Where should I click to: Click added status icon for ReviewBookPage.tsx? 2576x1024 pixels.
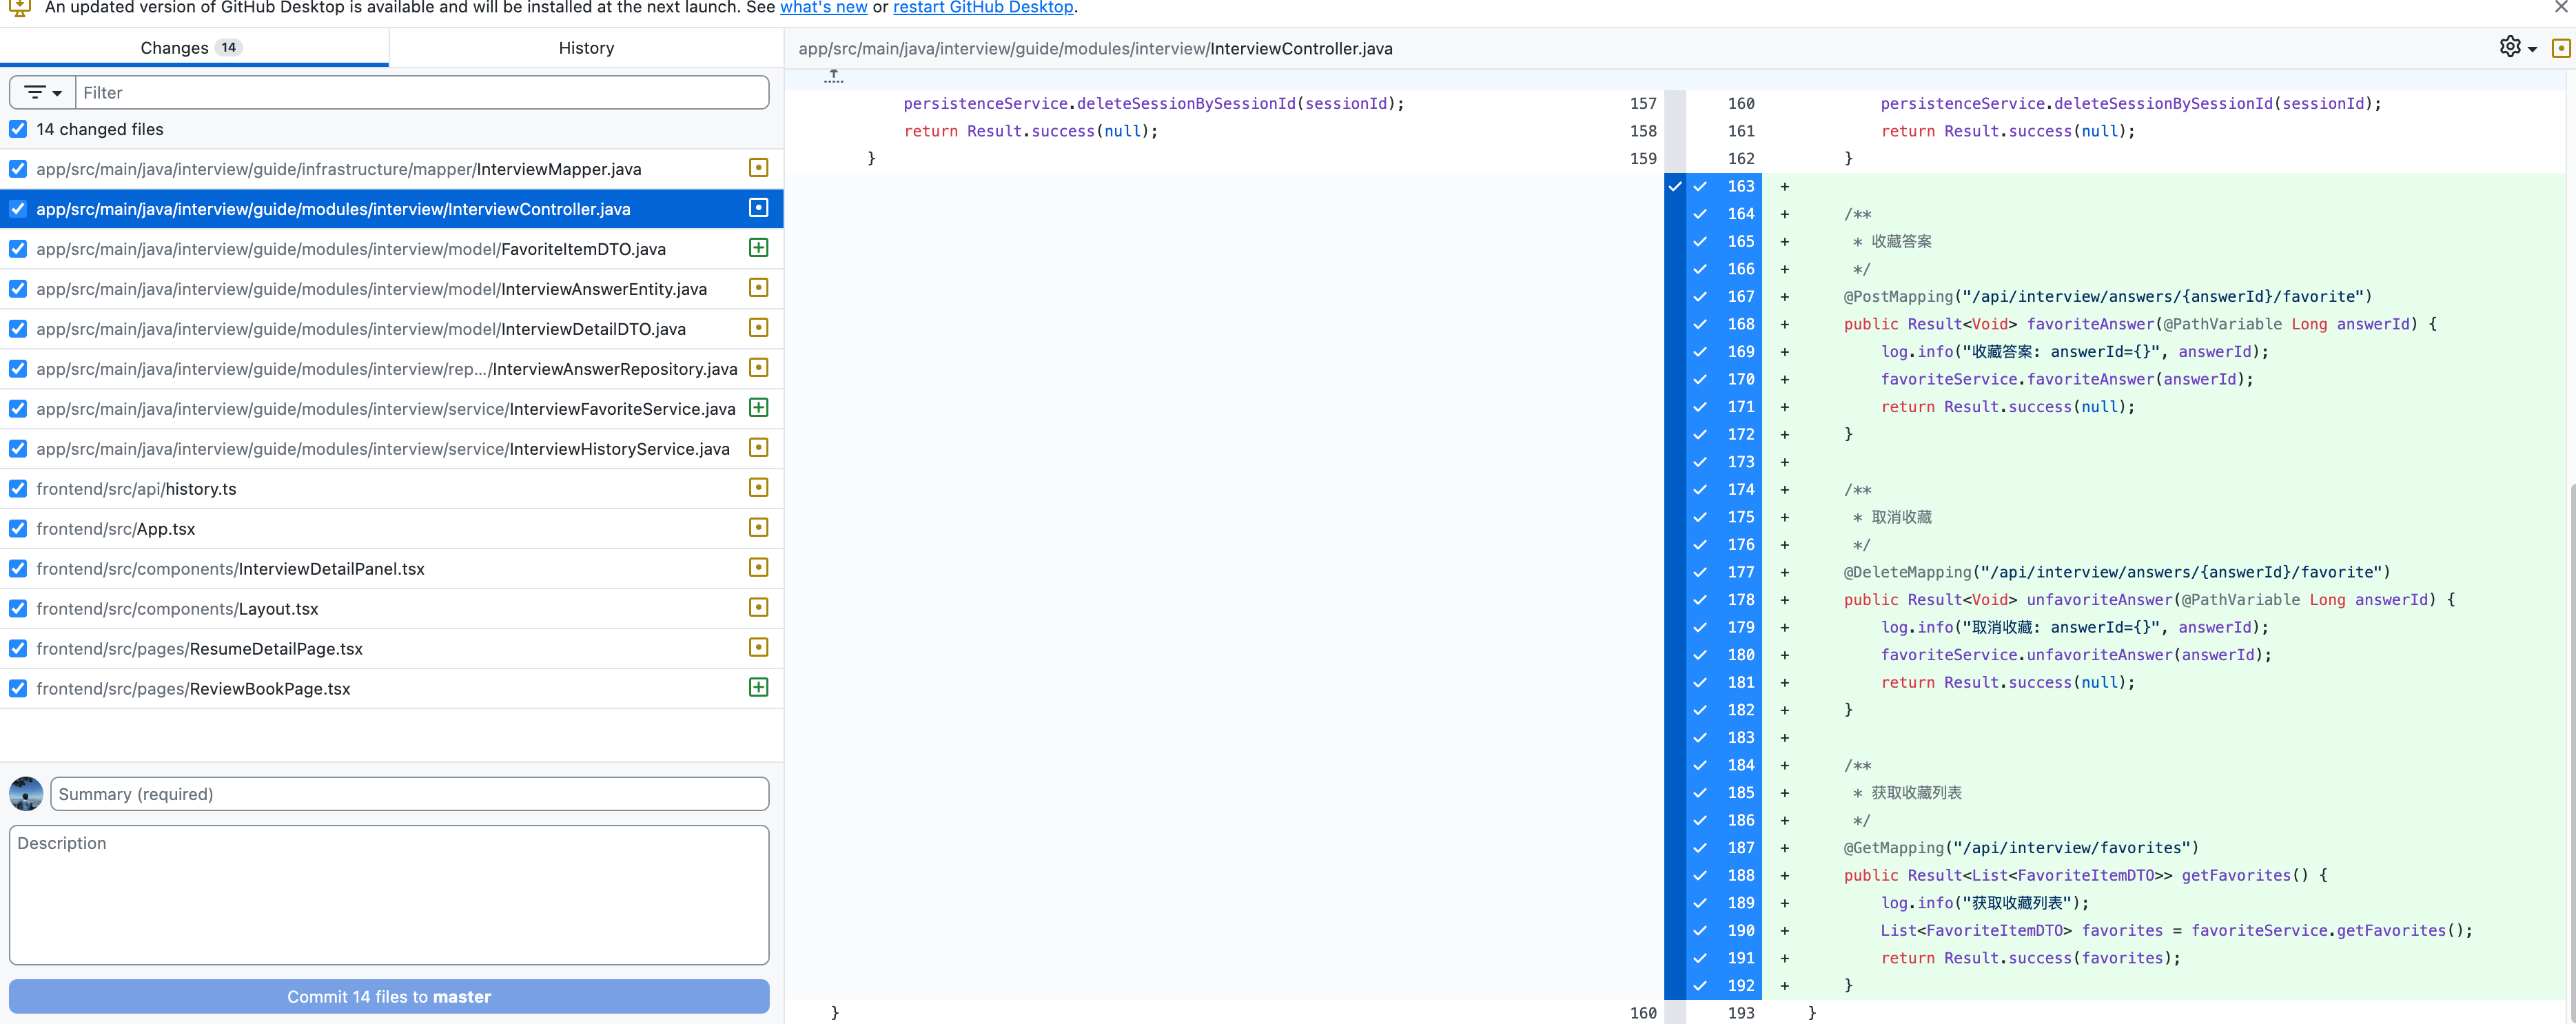pyautogui.click(x=758, y=688)
